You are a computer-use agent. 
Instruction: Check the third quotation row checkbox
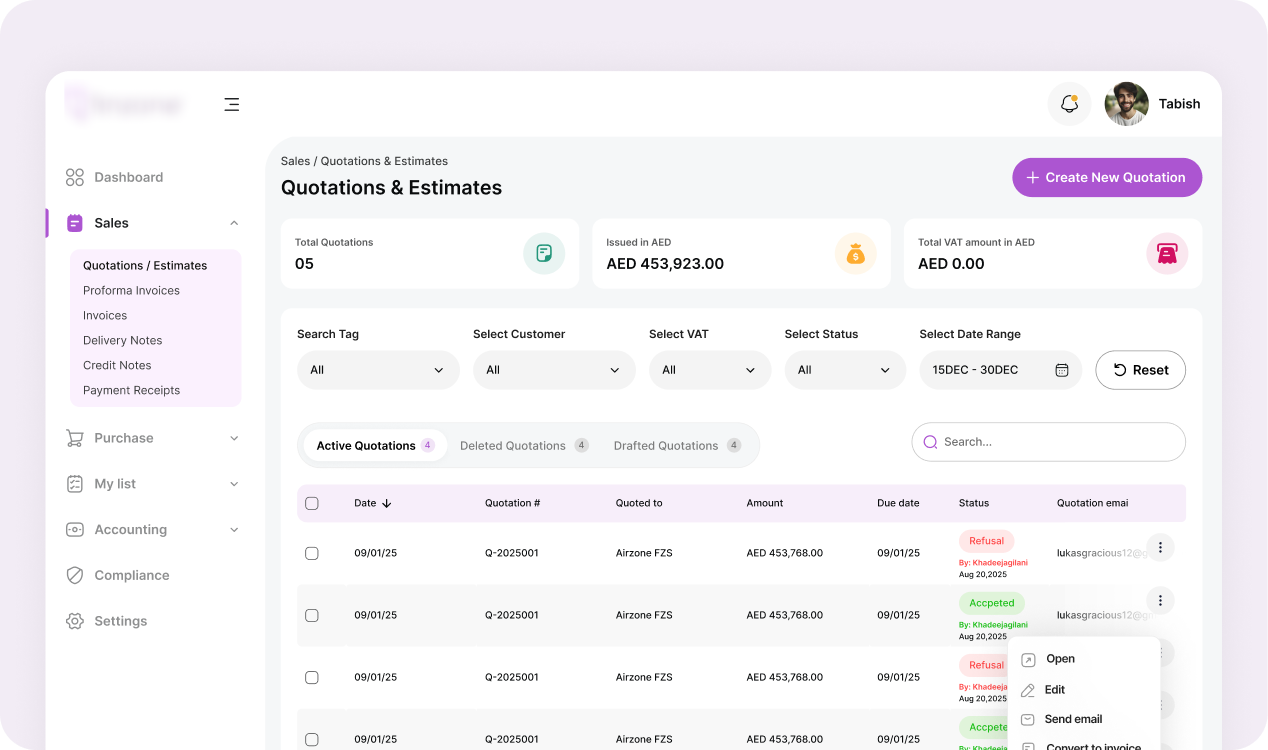(311, 677)
